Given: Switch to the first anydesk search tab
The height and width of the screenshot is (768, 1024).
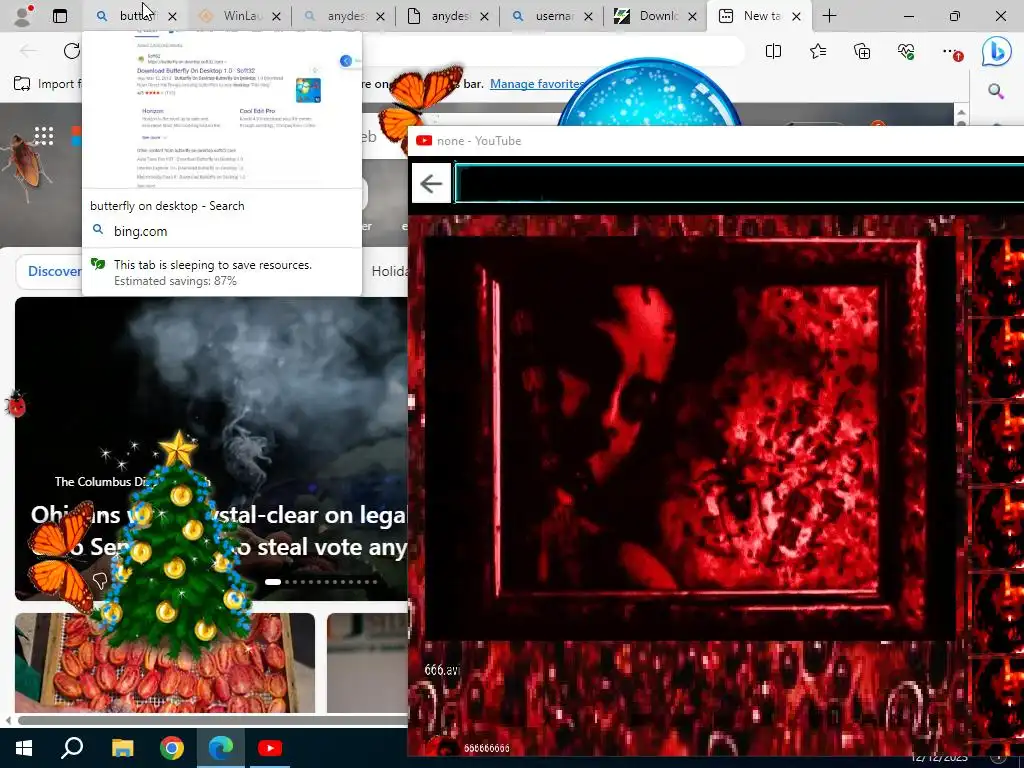Looking at the screenshot, I should point(344,16).
